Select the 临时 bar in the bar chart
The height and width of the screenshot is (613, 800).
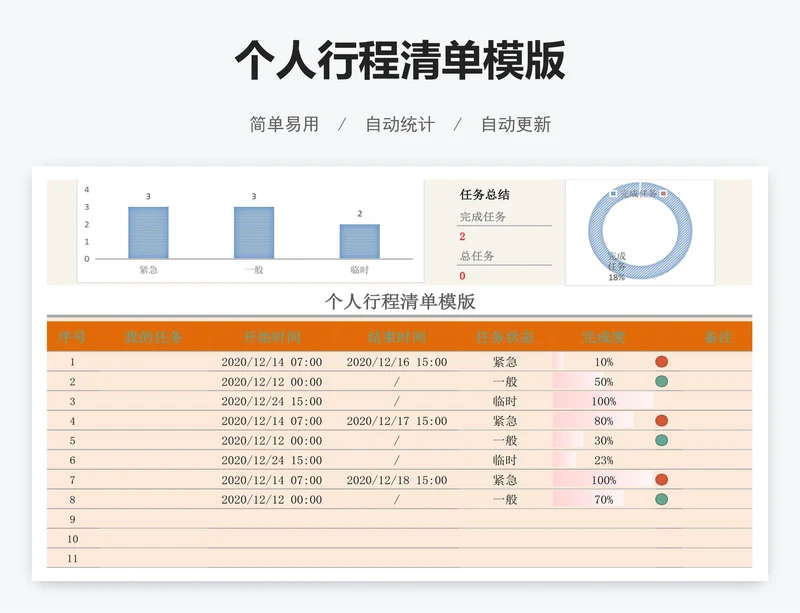coord(360,241)
